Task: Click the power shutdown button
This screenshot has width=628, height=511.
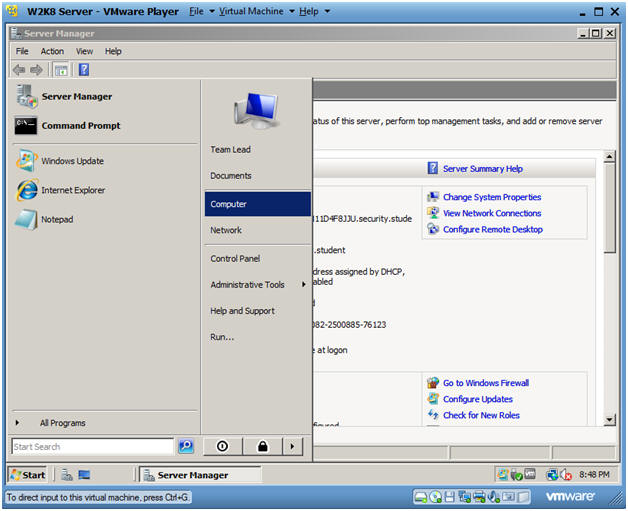Action: pos(222,446)
